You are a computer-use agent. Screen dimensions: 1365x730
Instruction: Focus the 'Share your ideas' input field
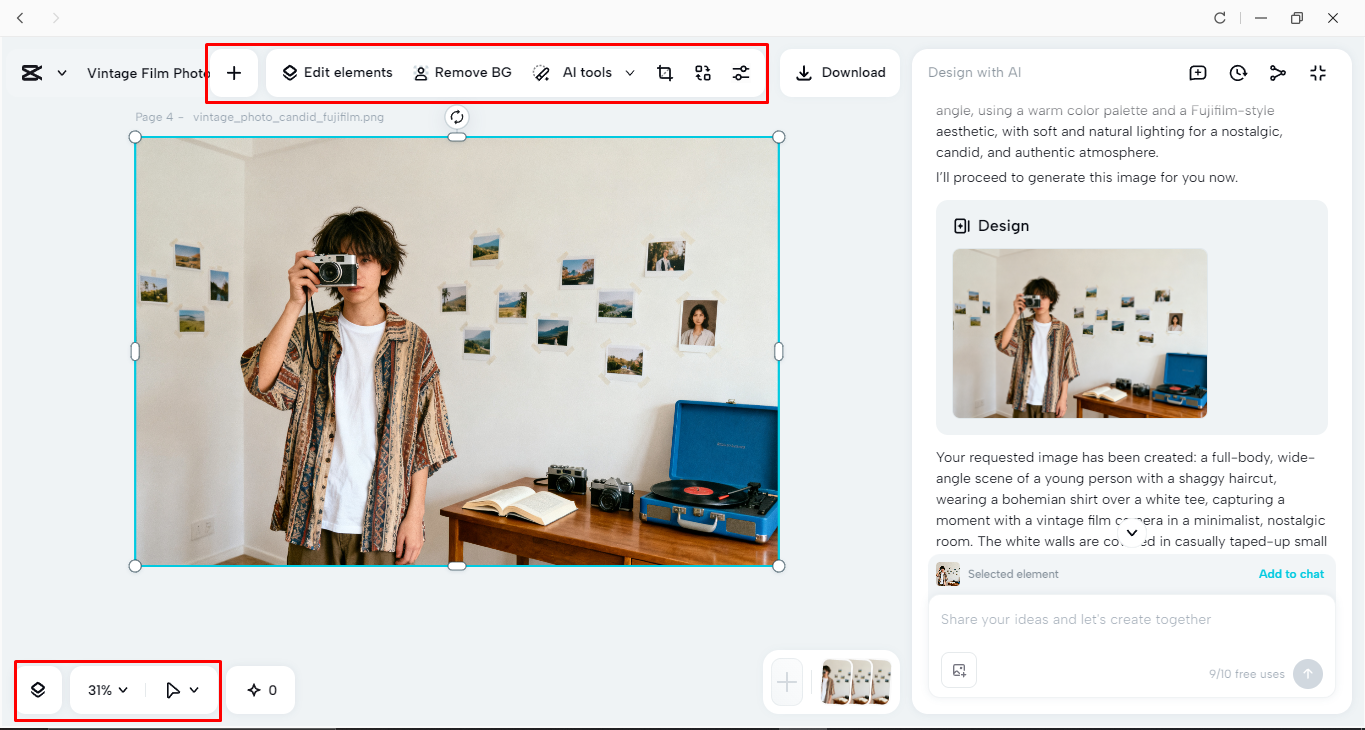coord(1132,620)
